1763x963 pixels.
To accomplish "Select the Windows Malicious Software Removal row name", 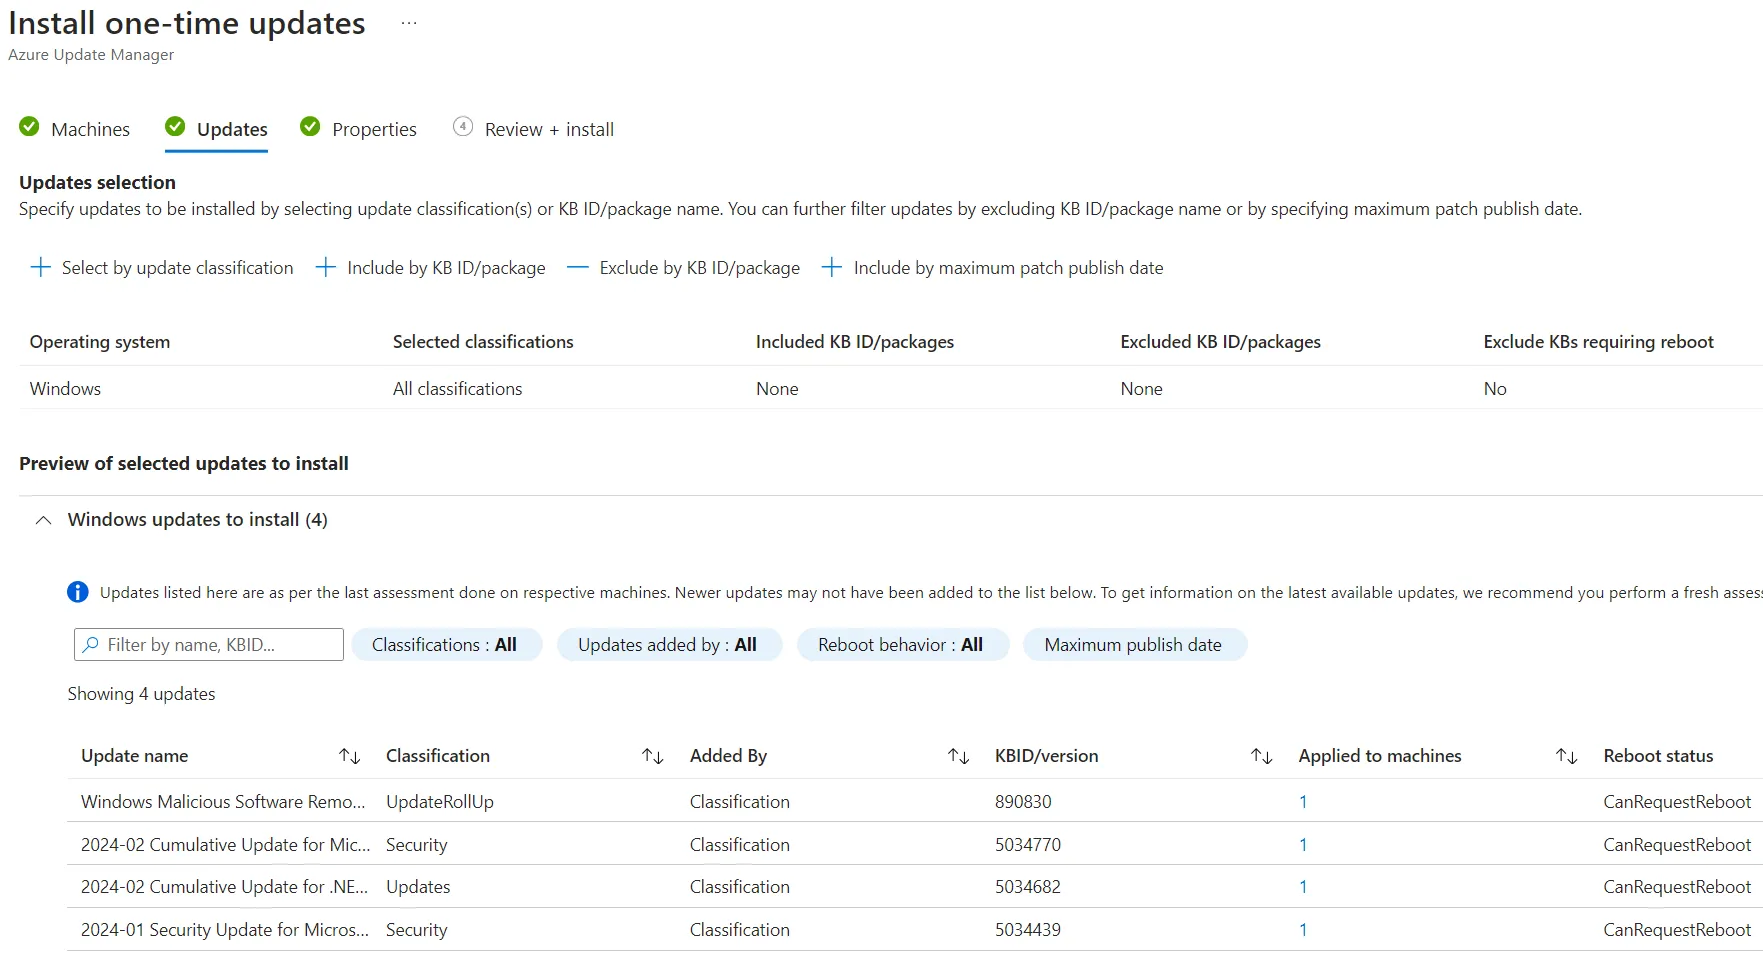I will 223,802.
